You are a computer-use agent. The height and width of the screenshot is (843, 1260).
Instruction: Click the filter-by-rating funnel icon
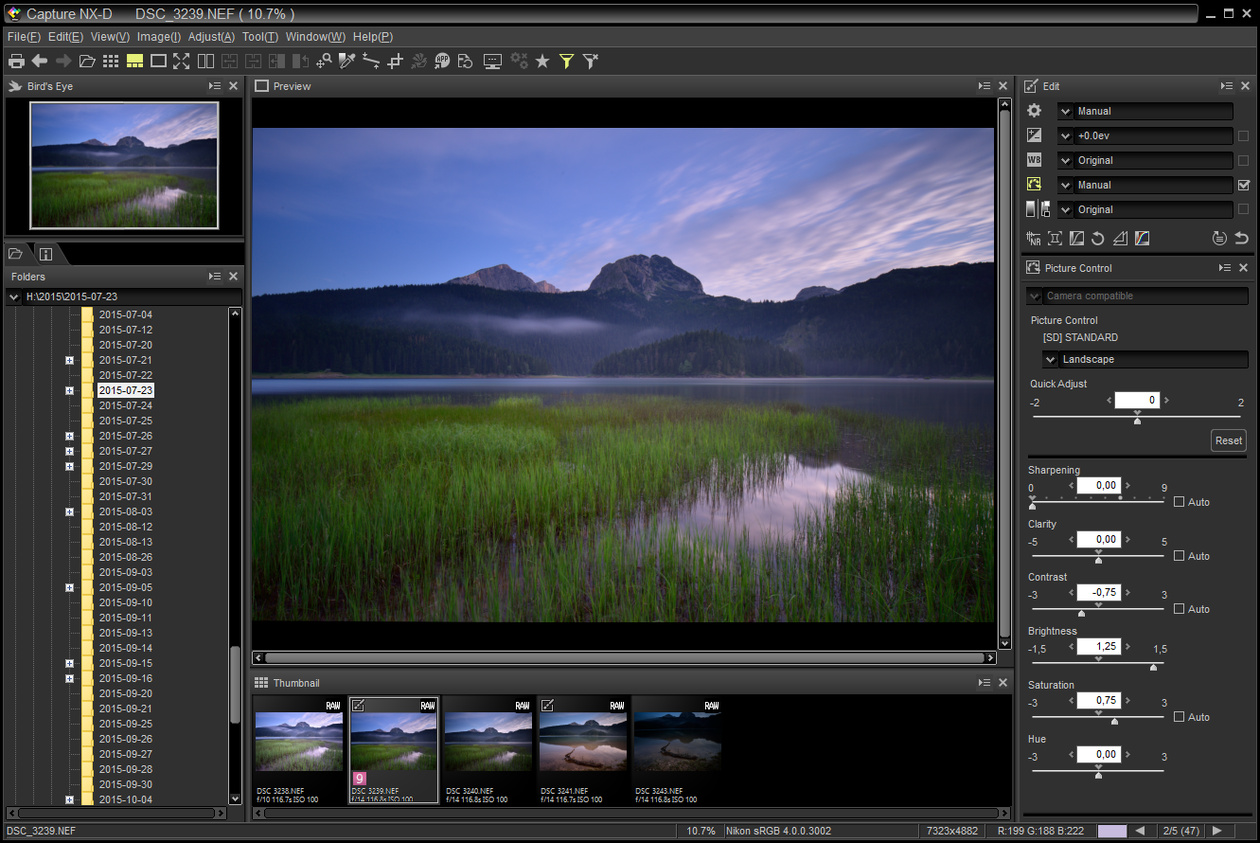pos(566,61)
